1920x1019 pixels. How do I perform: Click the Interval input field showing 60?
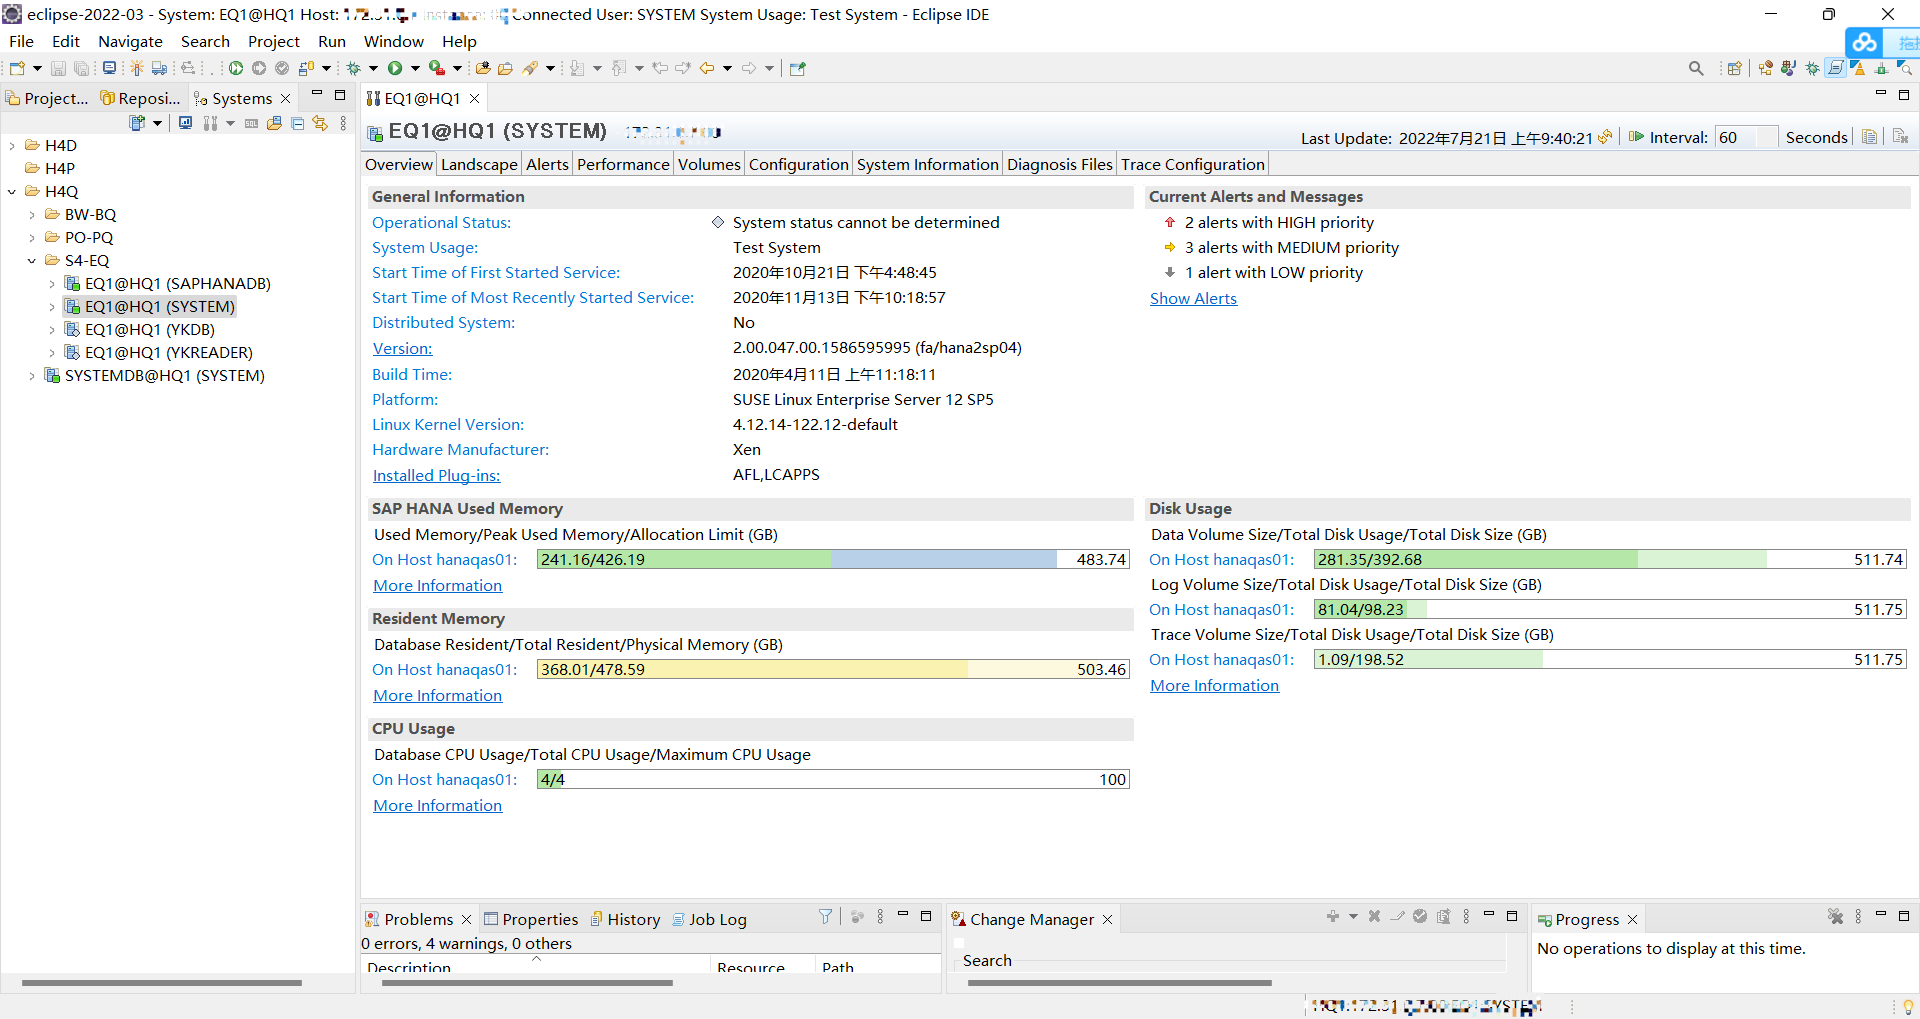(x=1746, y=137)
